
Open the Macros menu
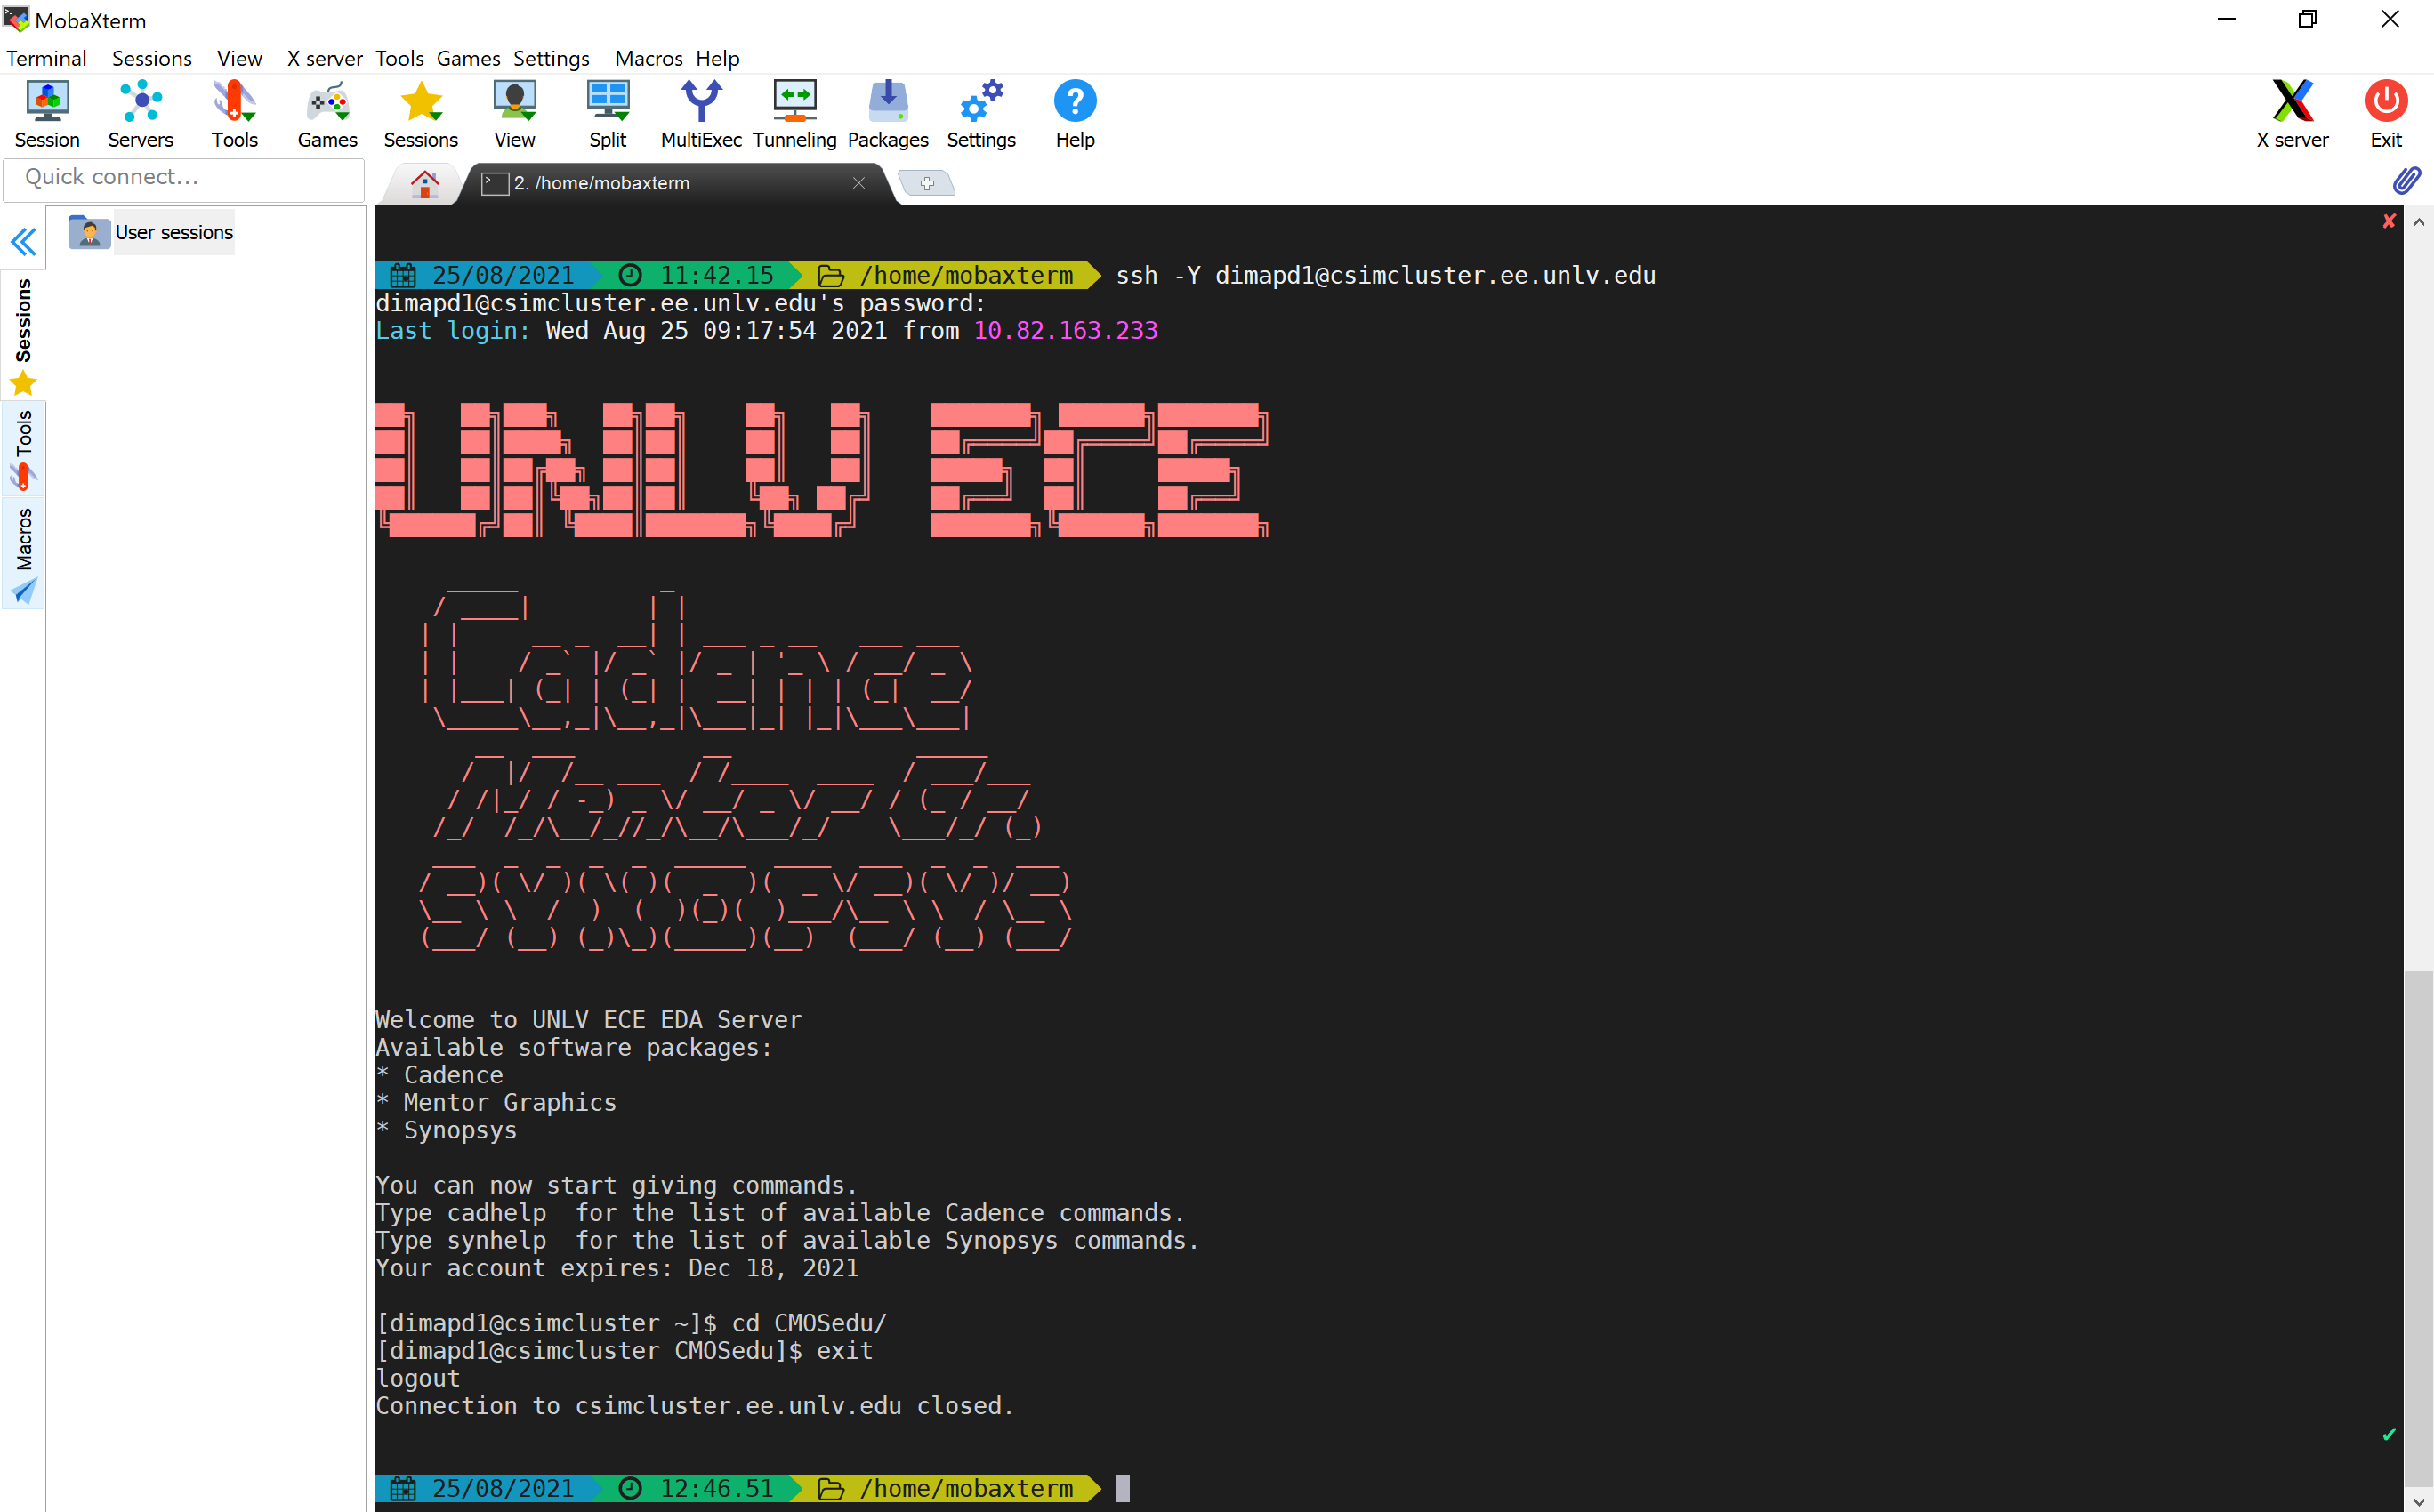648,58
